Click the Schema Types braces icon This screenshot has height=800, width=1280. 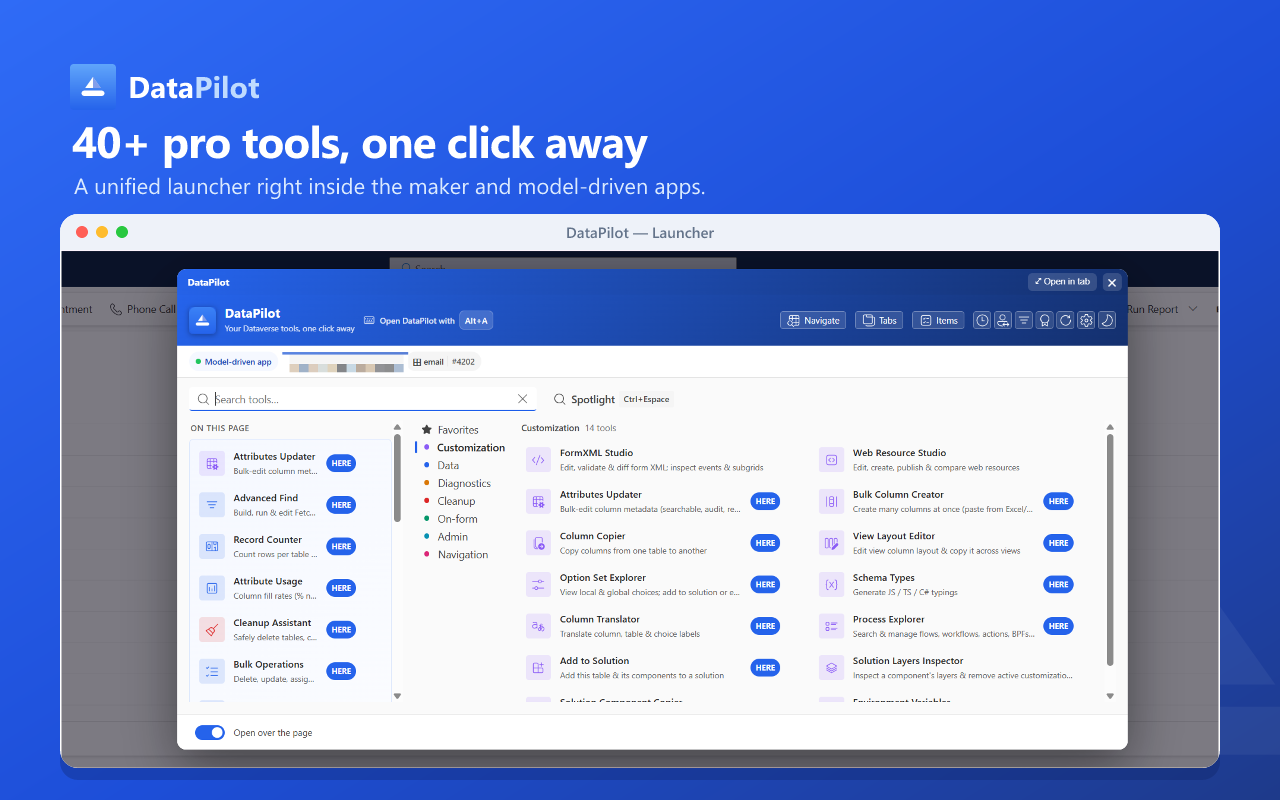[x=831, y=585]
